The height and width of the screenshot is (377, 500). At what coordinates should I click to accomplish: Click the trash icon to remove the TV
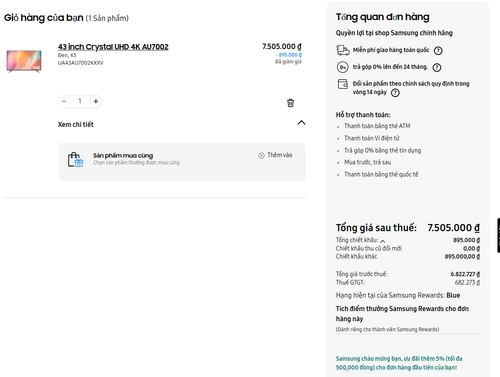tap(290, 103)
